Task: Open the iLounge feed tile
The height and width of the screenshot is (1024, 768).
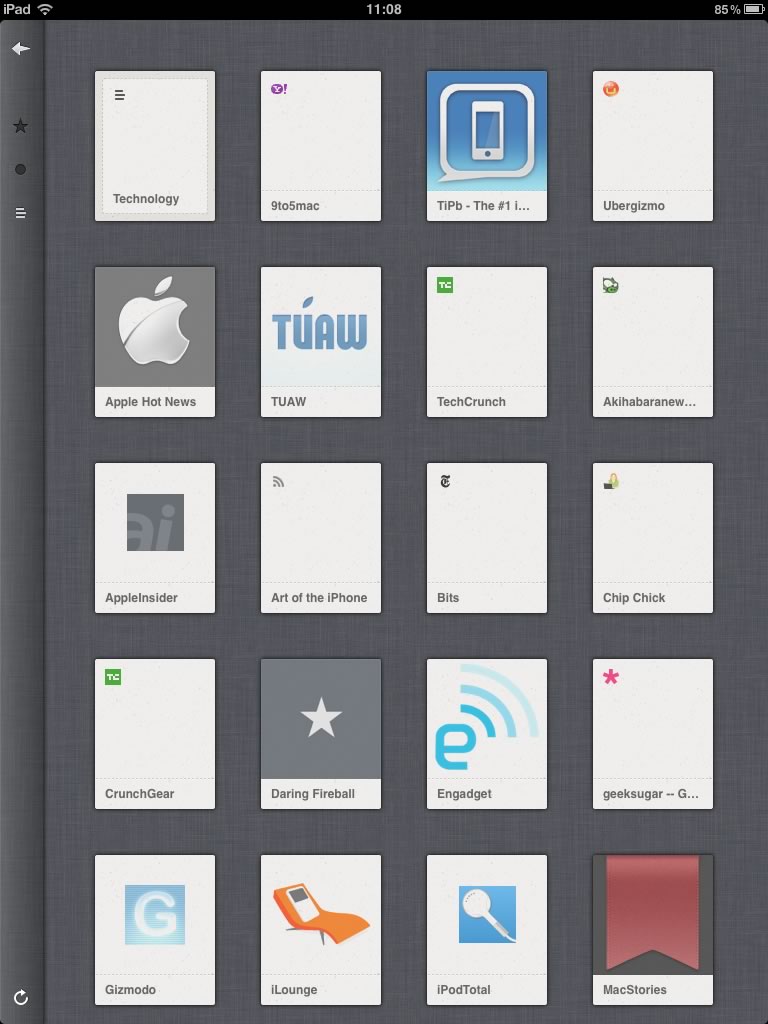Action: pyautogui.click(x=321, y=929)
